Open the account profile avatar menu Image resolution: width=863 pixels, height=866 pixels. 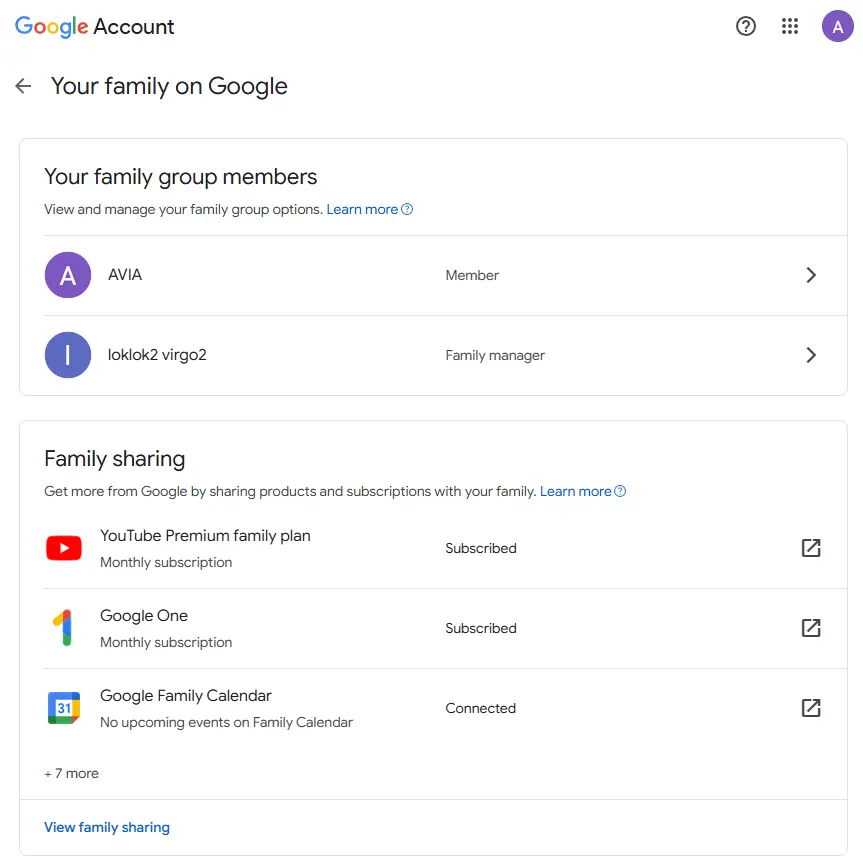837,26
